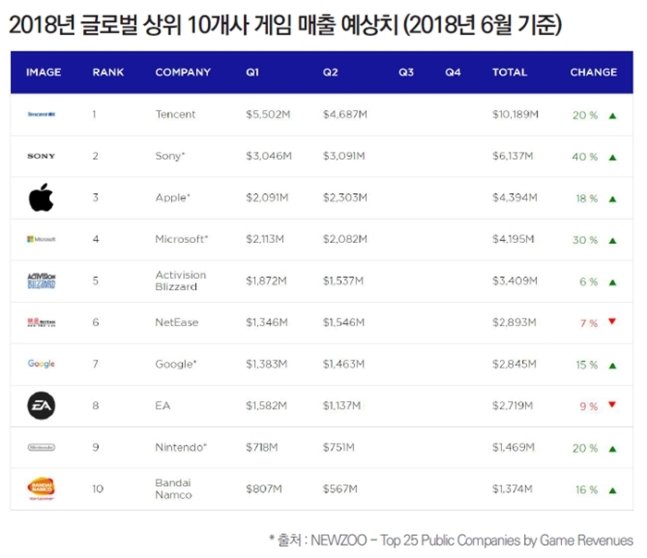Click green up arrow in Google row
The height and width of the screenshot is (558, 647).
pyautogui.click(x=613, y=366)
